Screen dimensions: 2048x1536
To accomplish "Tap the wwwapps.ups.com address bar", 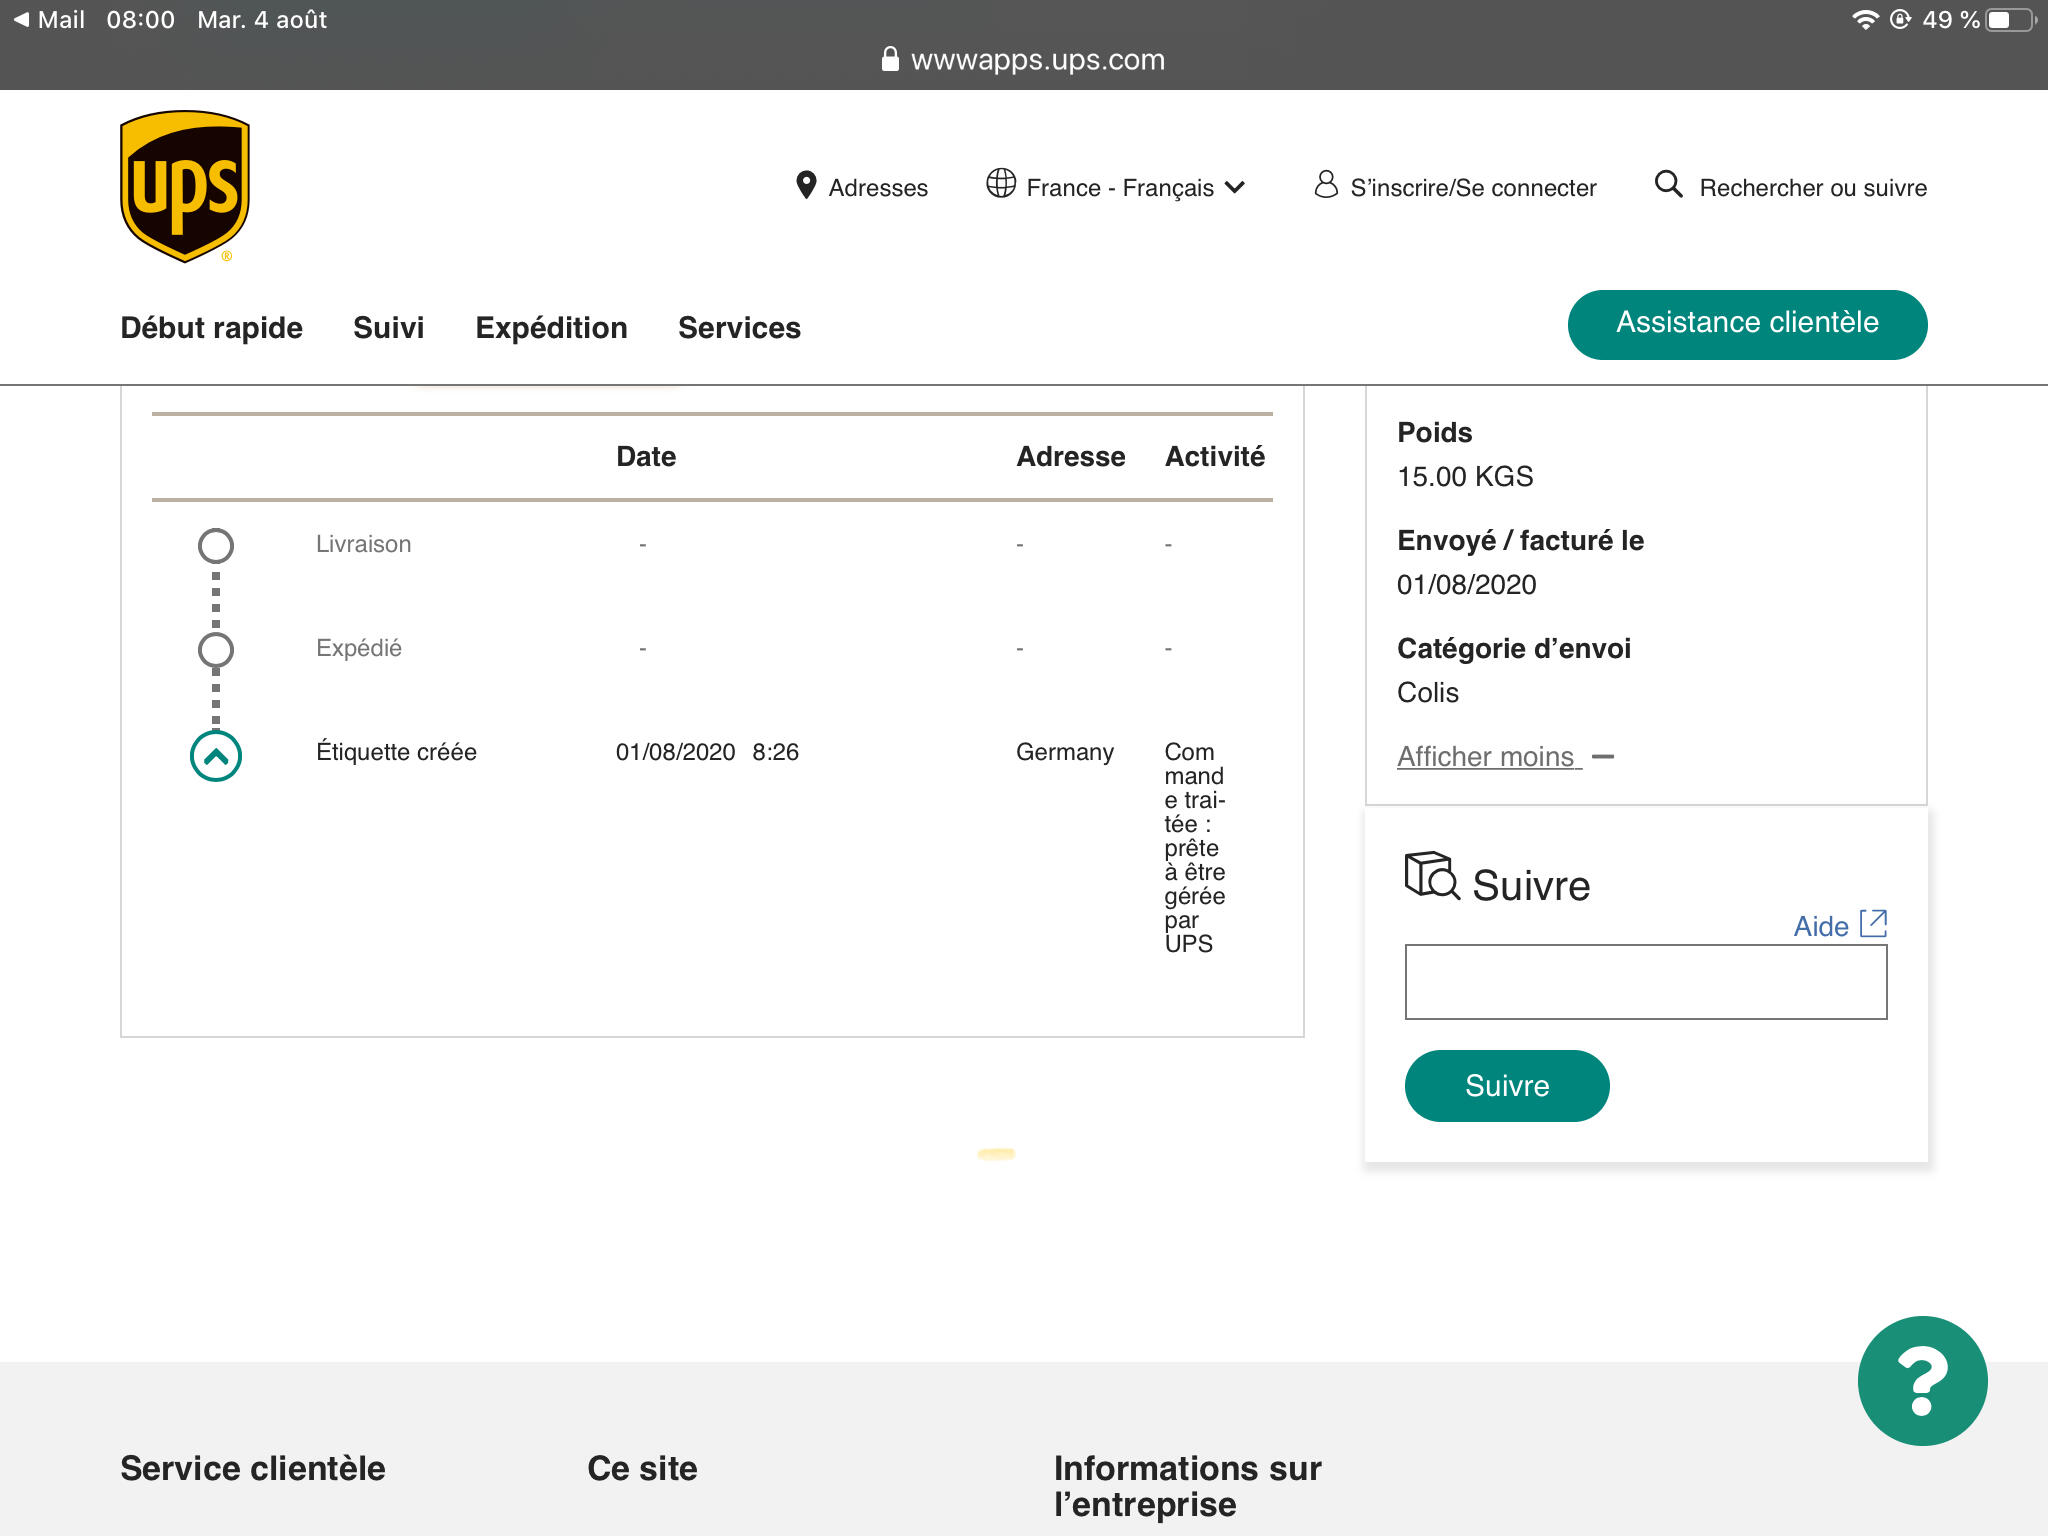I will (1024, 59).
